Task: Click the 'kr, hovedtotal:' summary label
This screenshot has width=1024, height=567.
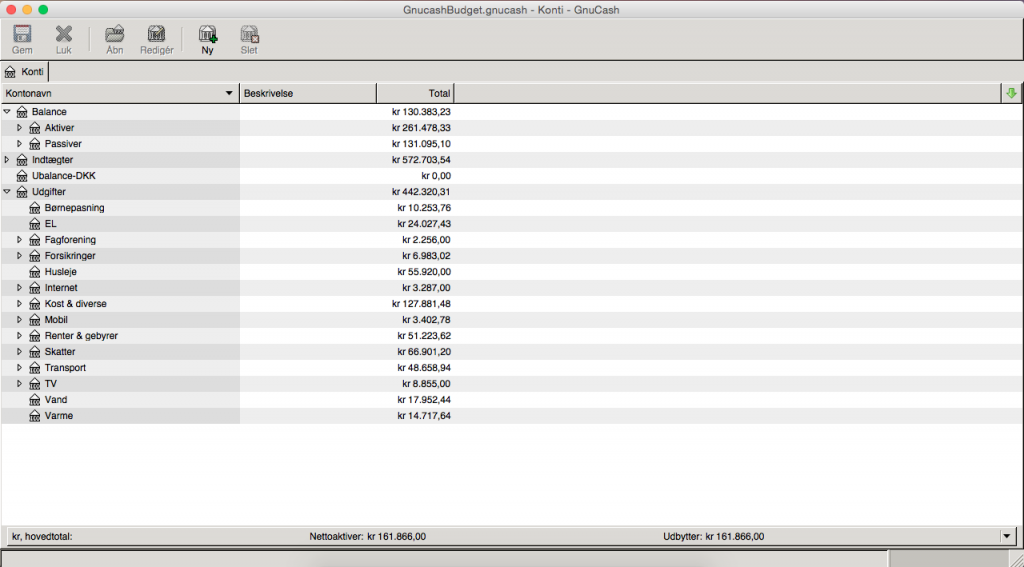Action: point(42,537)
